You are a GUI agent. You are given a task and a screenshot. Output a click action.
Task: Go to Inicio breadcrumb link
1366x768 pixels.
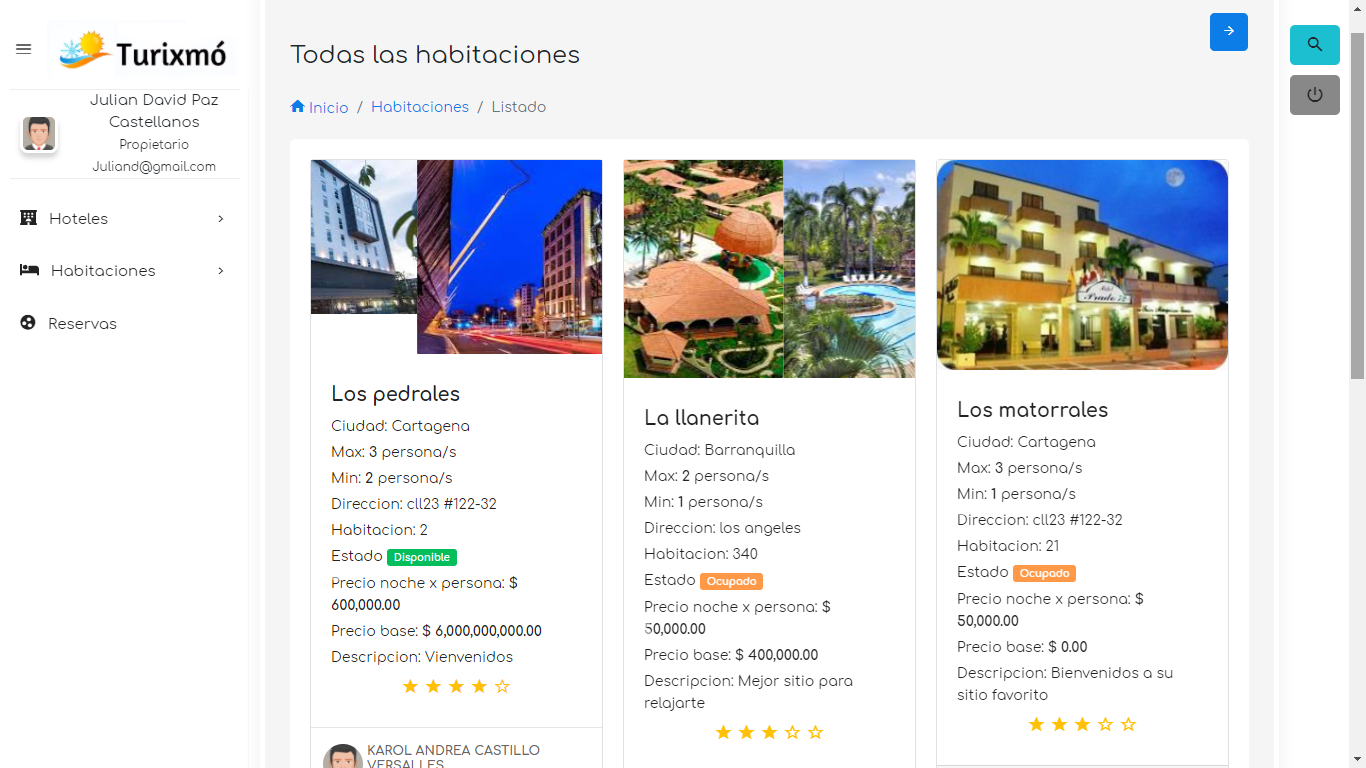point(328,108)
